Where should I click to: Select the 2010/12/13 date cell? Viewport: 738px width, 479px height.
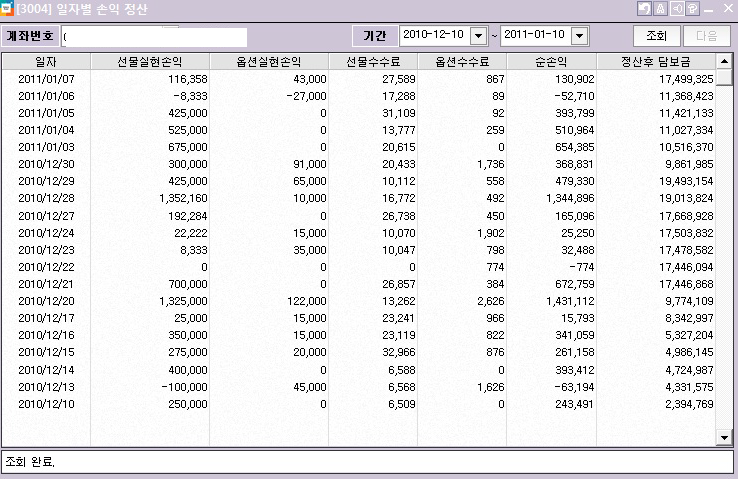(x=46, y=387)
